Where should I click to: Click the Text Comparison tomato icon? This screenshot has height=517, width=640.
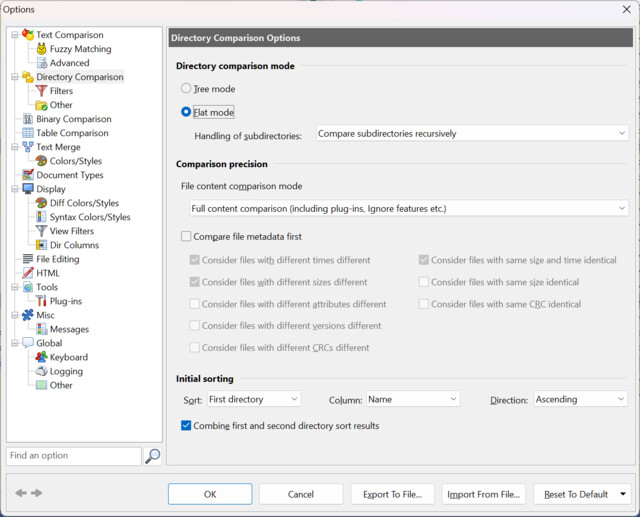tap(28, 35)
